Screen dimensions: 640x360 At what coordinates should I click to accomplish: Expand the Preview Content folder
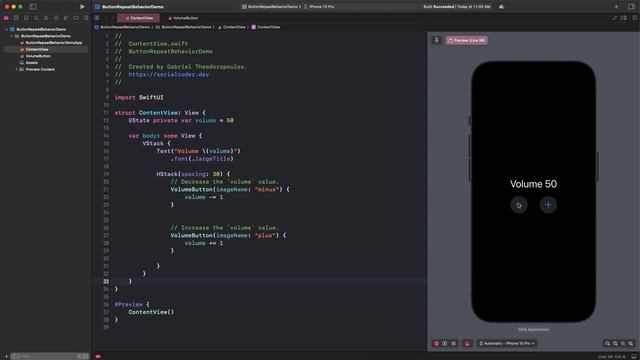[17, 69]
